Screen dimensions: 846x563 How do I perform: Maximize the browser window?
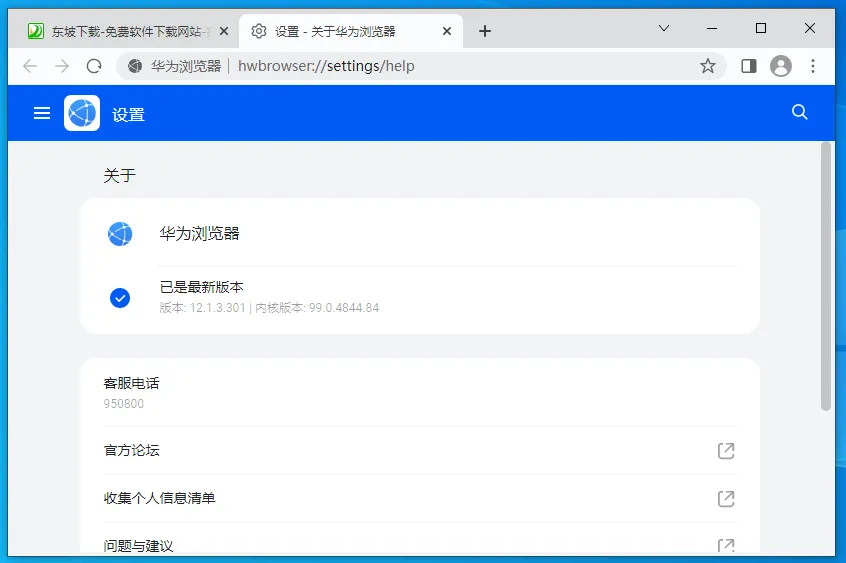coord(761,28)
